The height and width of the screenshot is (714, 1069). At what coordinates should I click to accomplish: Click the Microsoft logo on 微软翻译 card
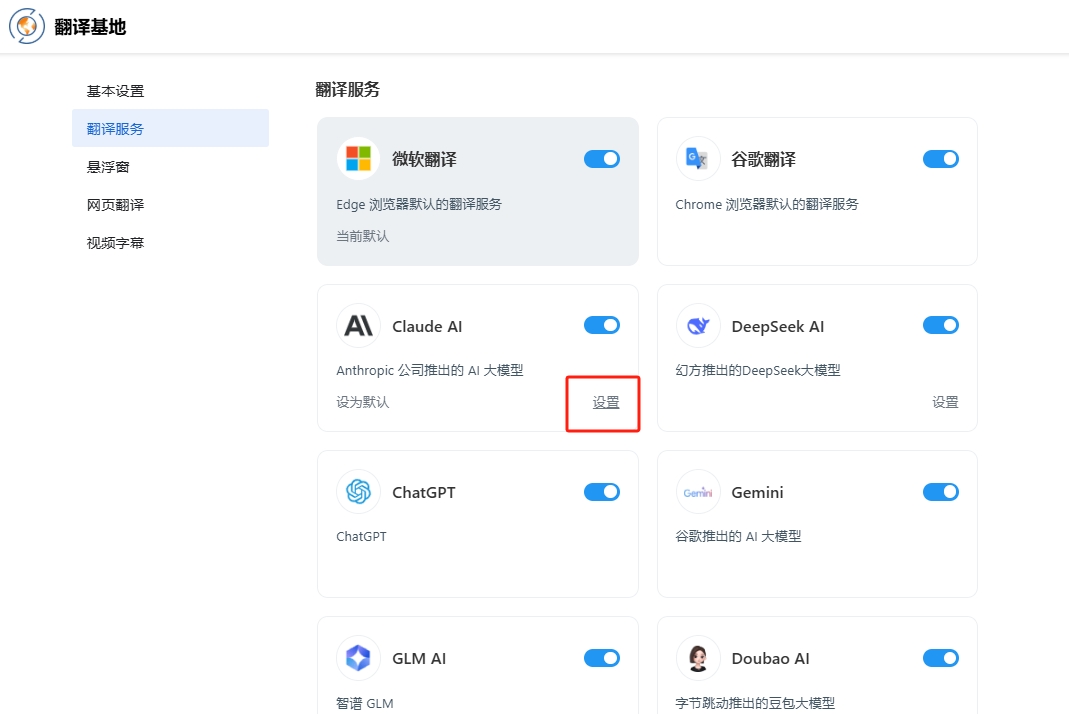[x=359, y=159]
